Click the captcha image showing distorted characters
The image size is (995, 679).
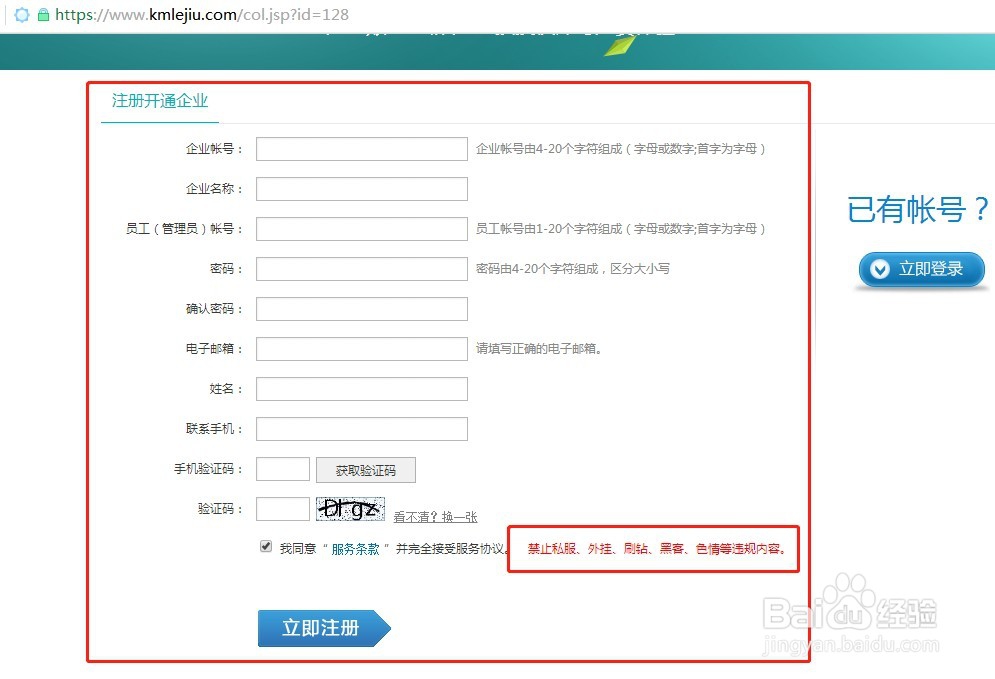(350, 509)
